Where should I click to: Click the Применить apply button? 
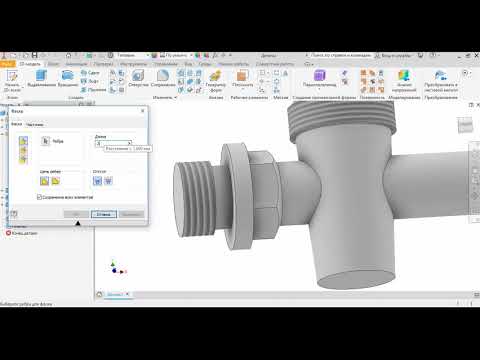131,214
